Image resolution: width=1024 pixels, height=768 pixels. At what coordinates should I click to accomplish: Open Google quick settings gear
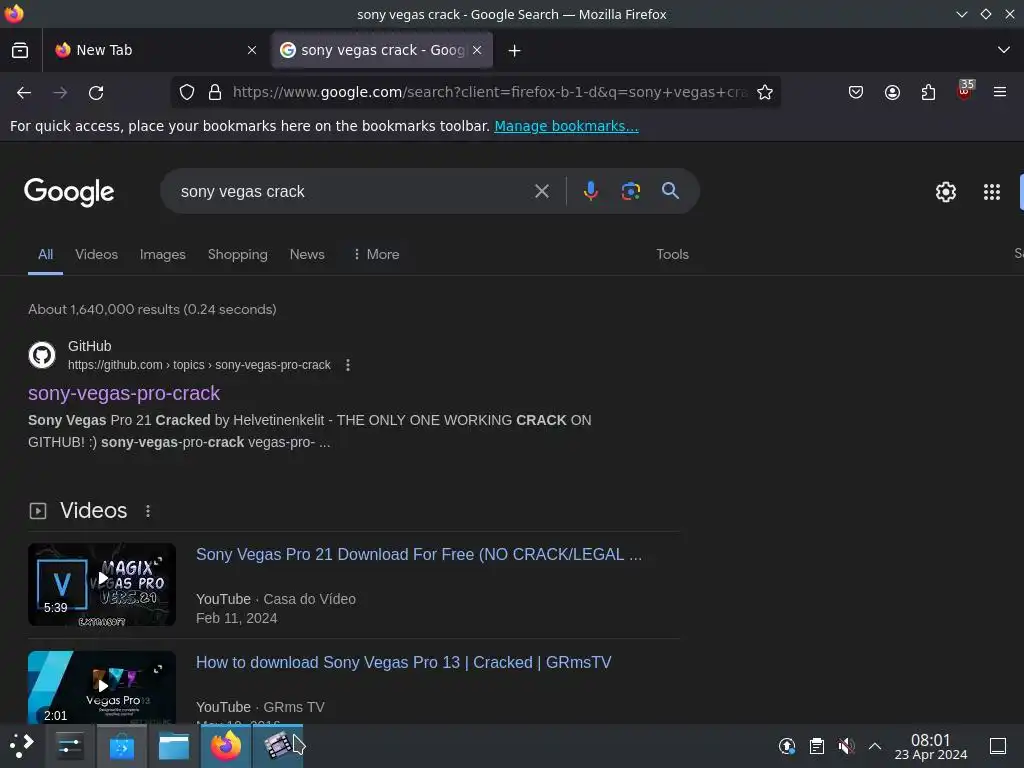[x=946, y=192]
